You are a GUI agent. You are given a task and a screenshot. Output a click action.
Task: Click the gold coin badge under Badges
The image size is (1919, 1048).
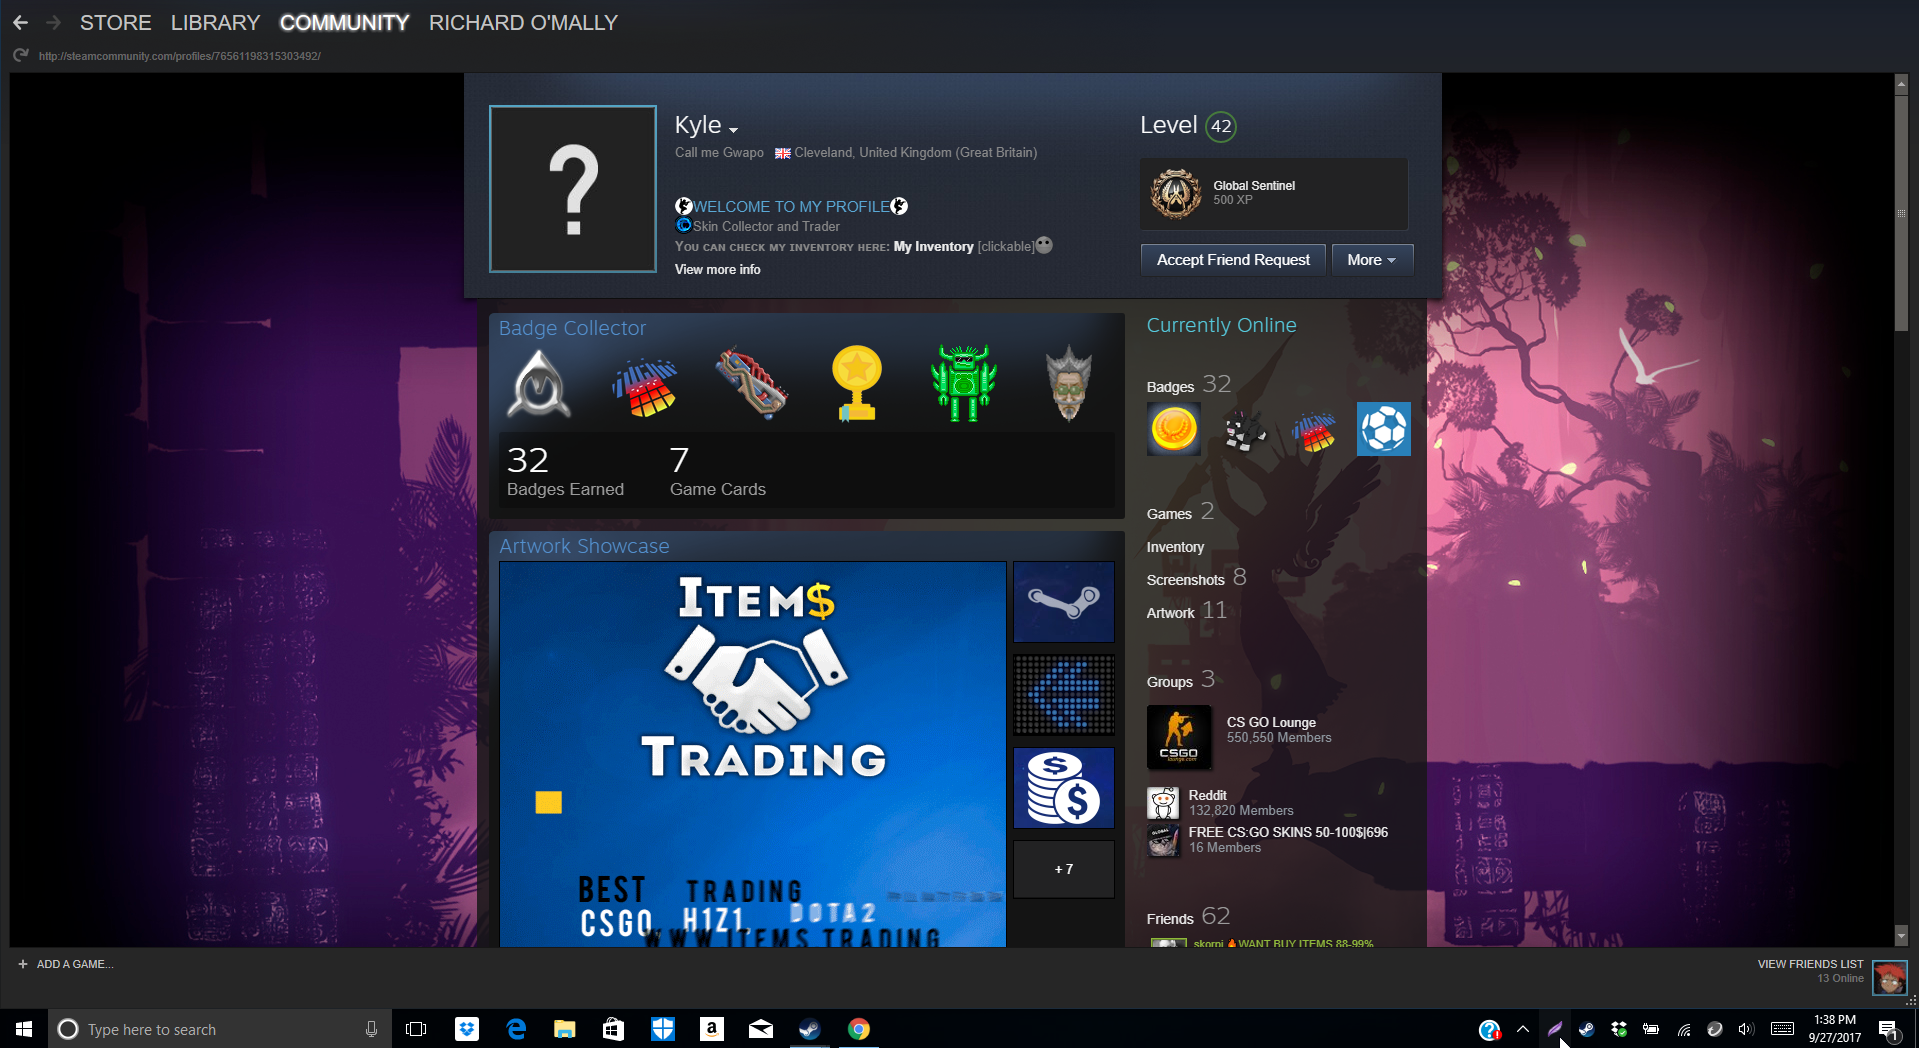[x=1174, y=429]
